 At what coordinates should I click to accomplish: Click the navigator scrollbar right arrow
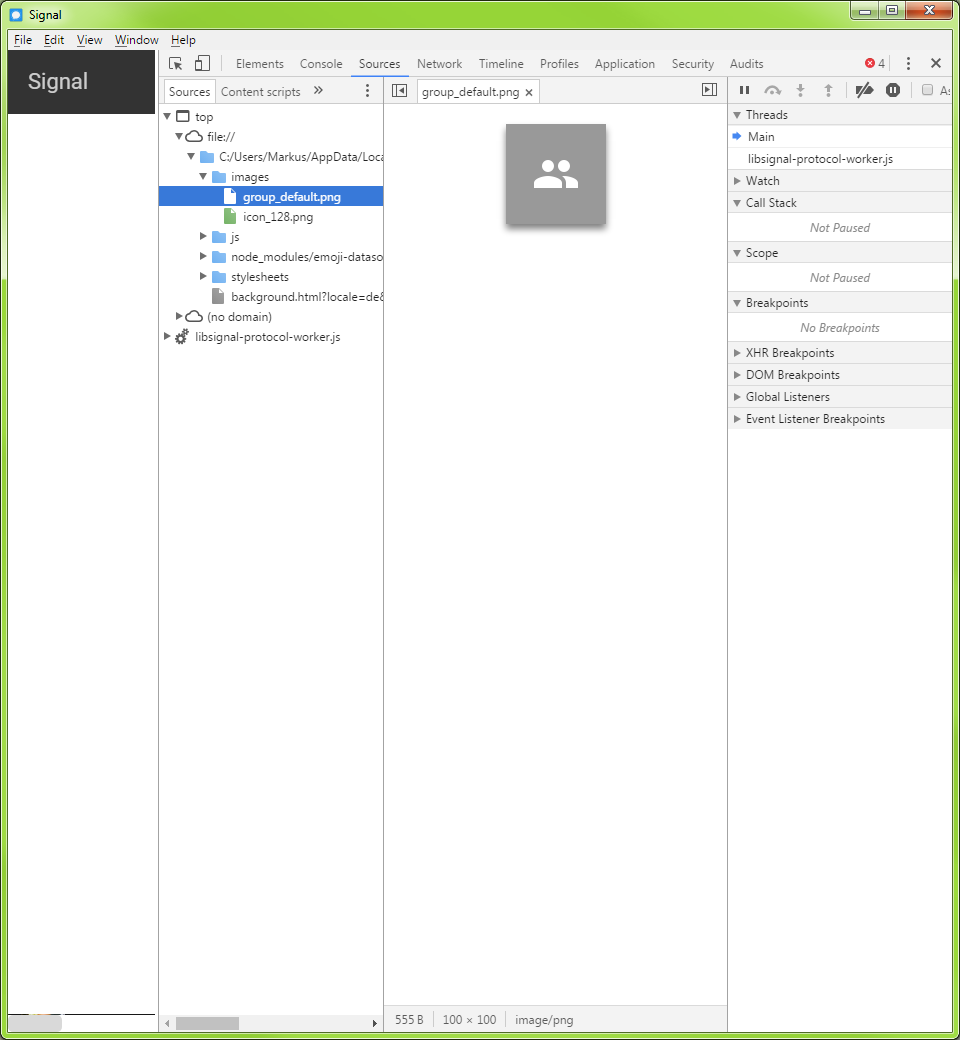[375, 1023]
